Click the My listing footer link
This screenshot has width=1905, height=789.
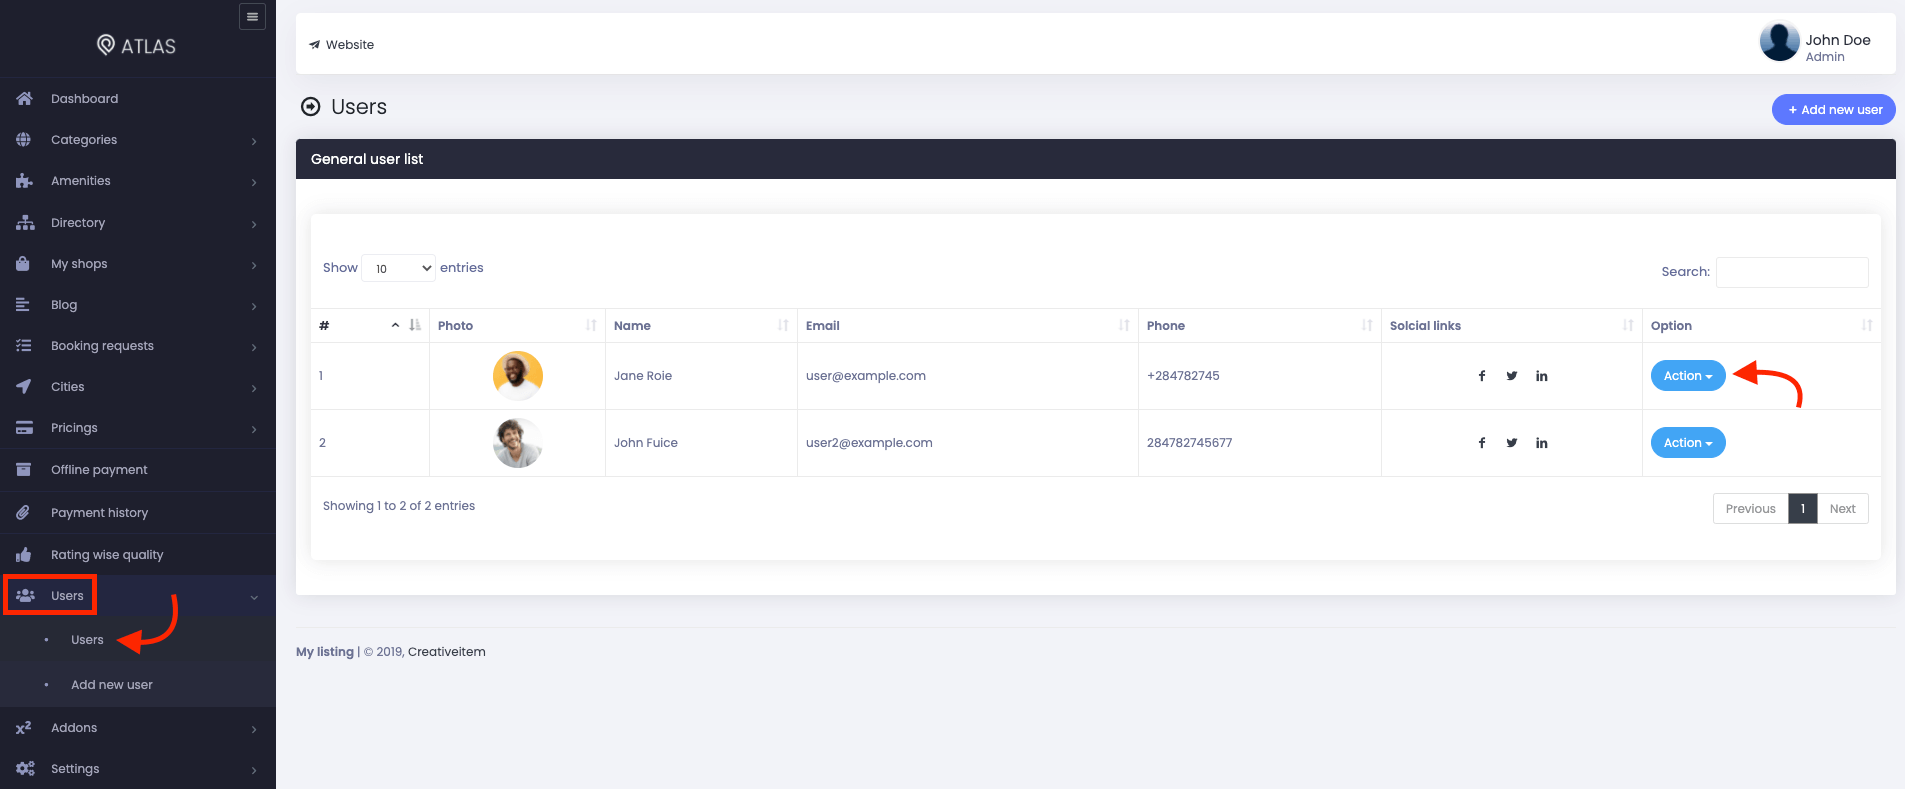coord(325,652)
